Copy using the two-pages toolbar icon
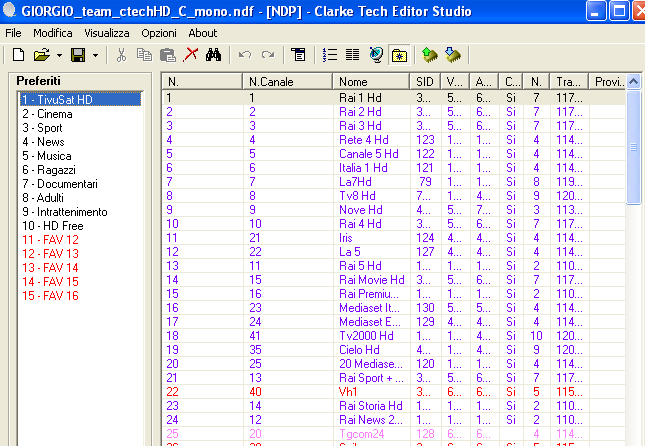Screen dimensions: 645x446 144,55
